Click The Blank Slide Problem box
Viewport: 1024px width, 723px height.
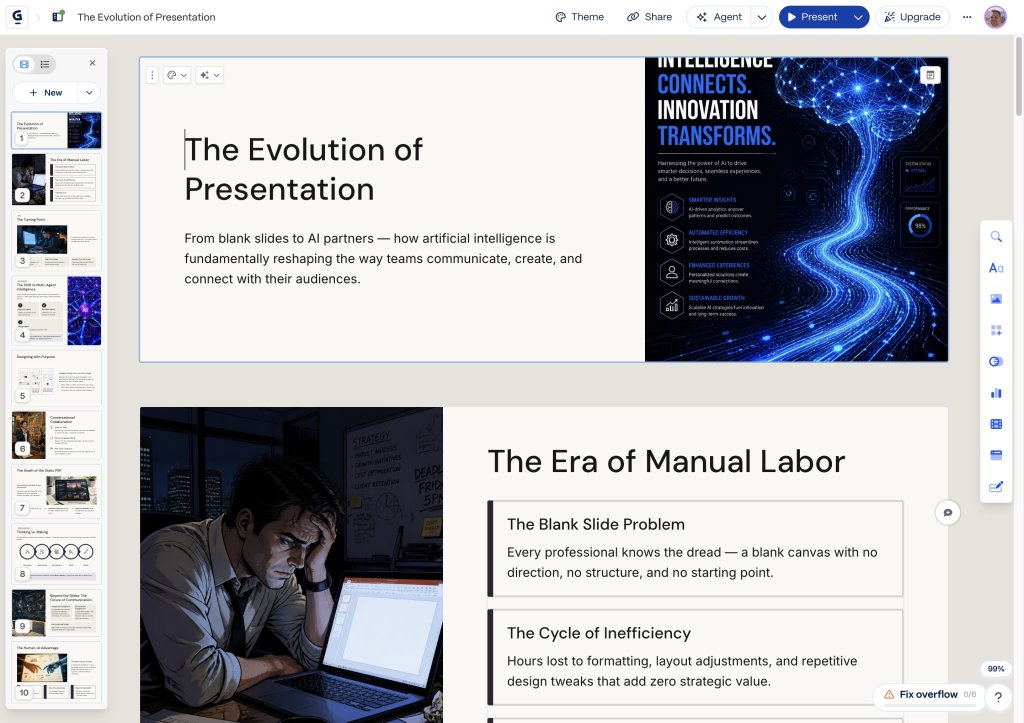pyautogui.click(x=696, y=549)
